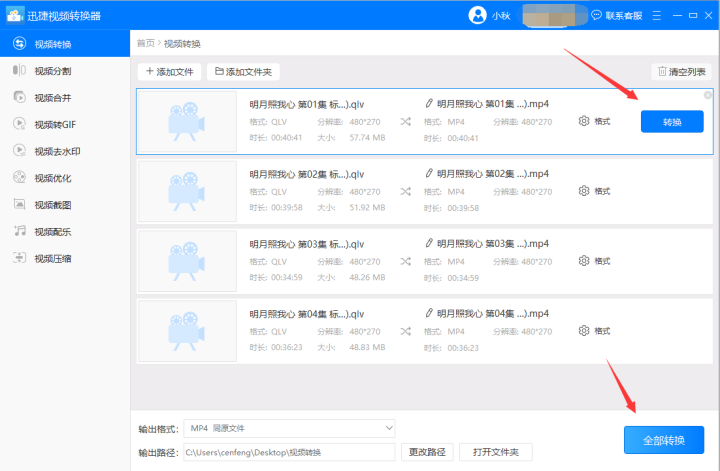Click the source filename 明月照我心 第01集 标...).qlv
Image resolution: width=720 pixels, height=471 pixels.
pyautogui.click(x=307, y=104)
